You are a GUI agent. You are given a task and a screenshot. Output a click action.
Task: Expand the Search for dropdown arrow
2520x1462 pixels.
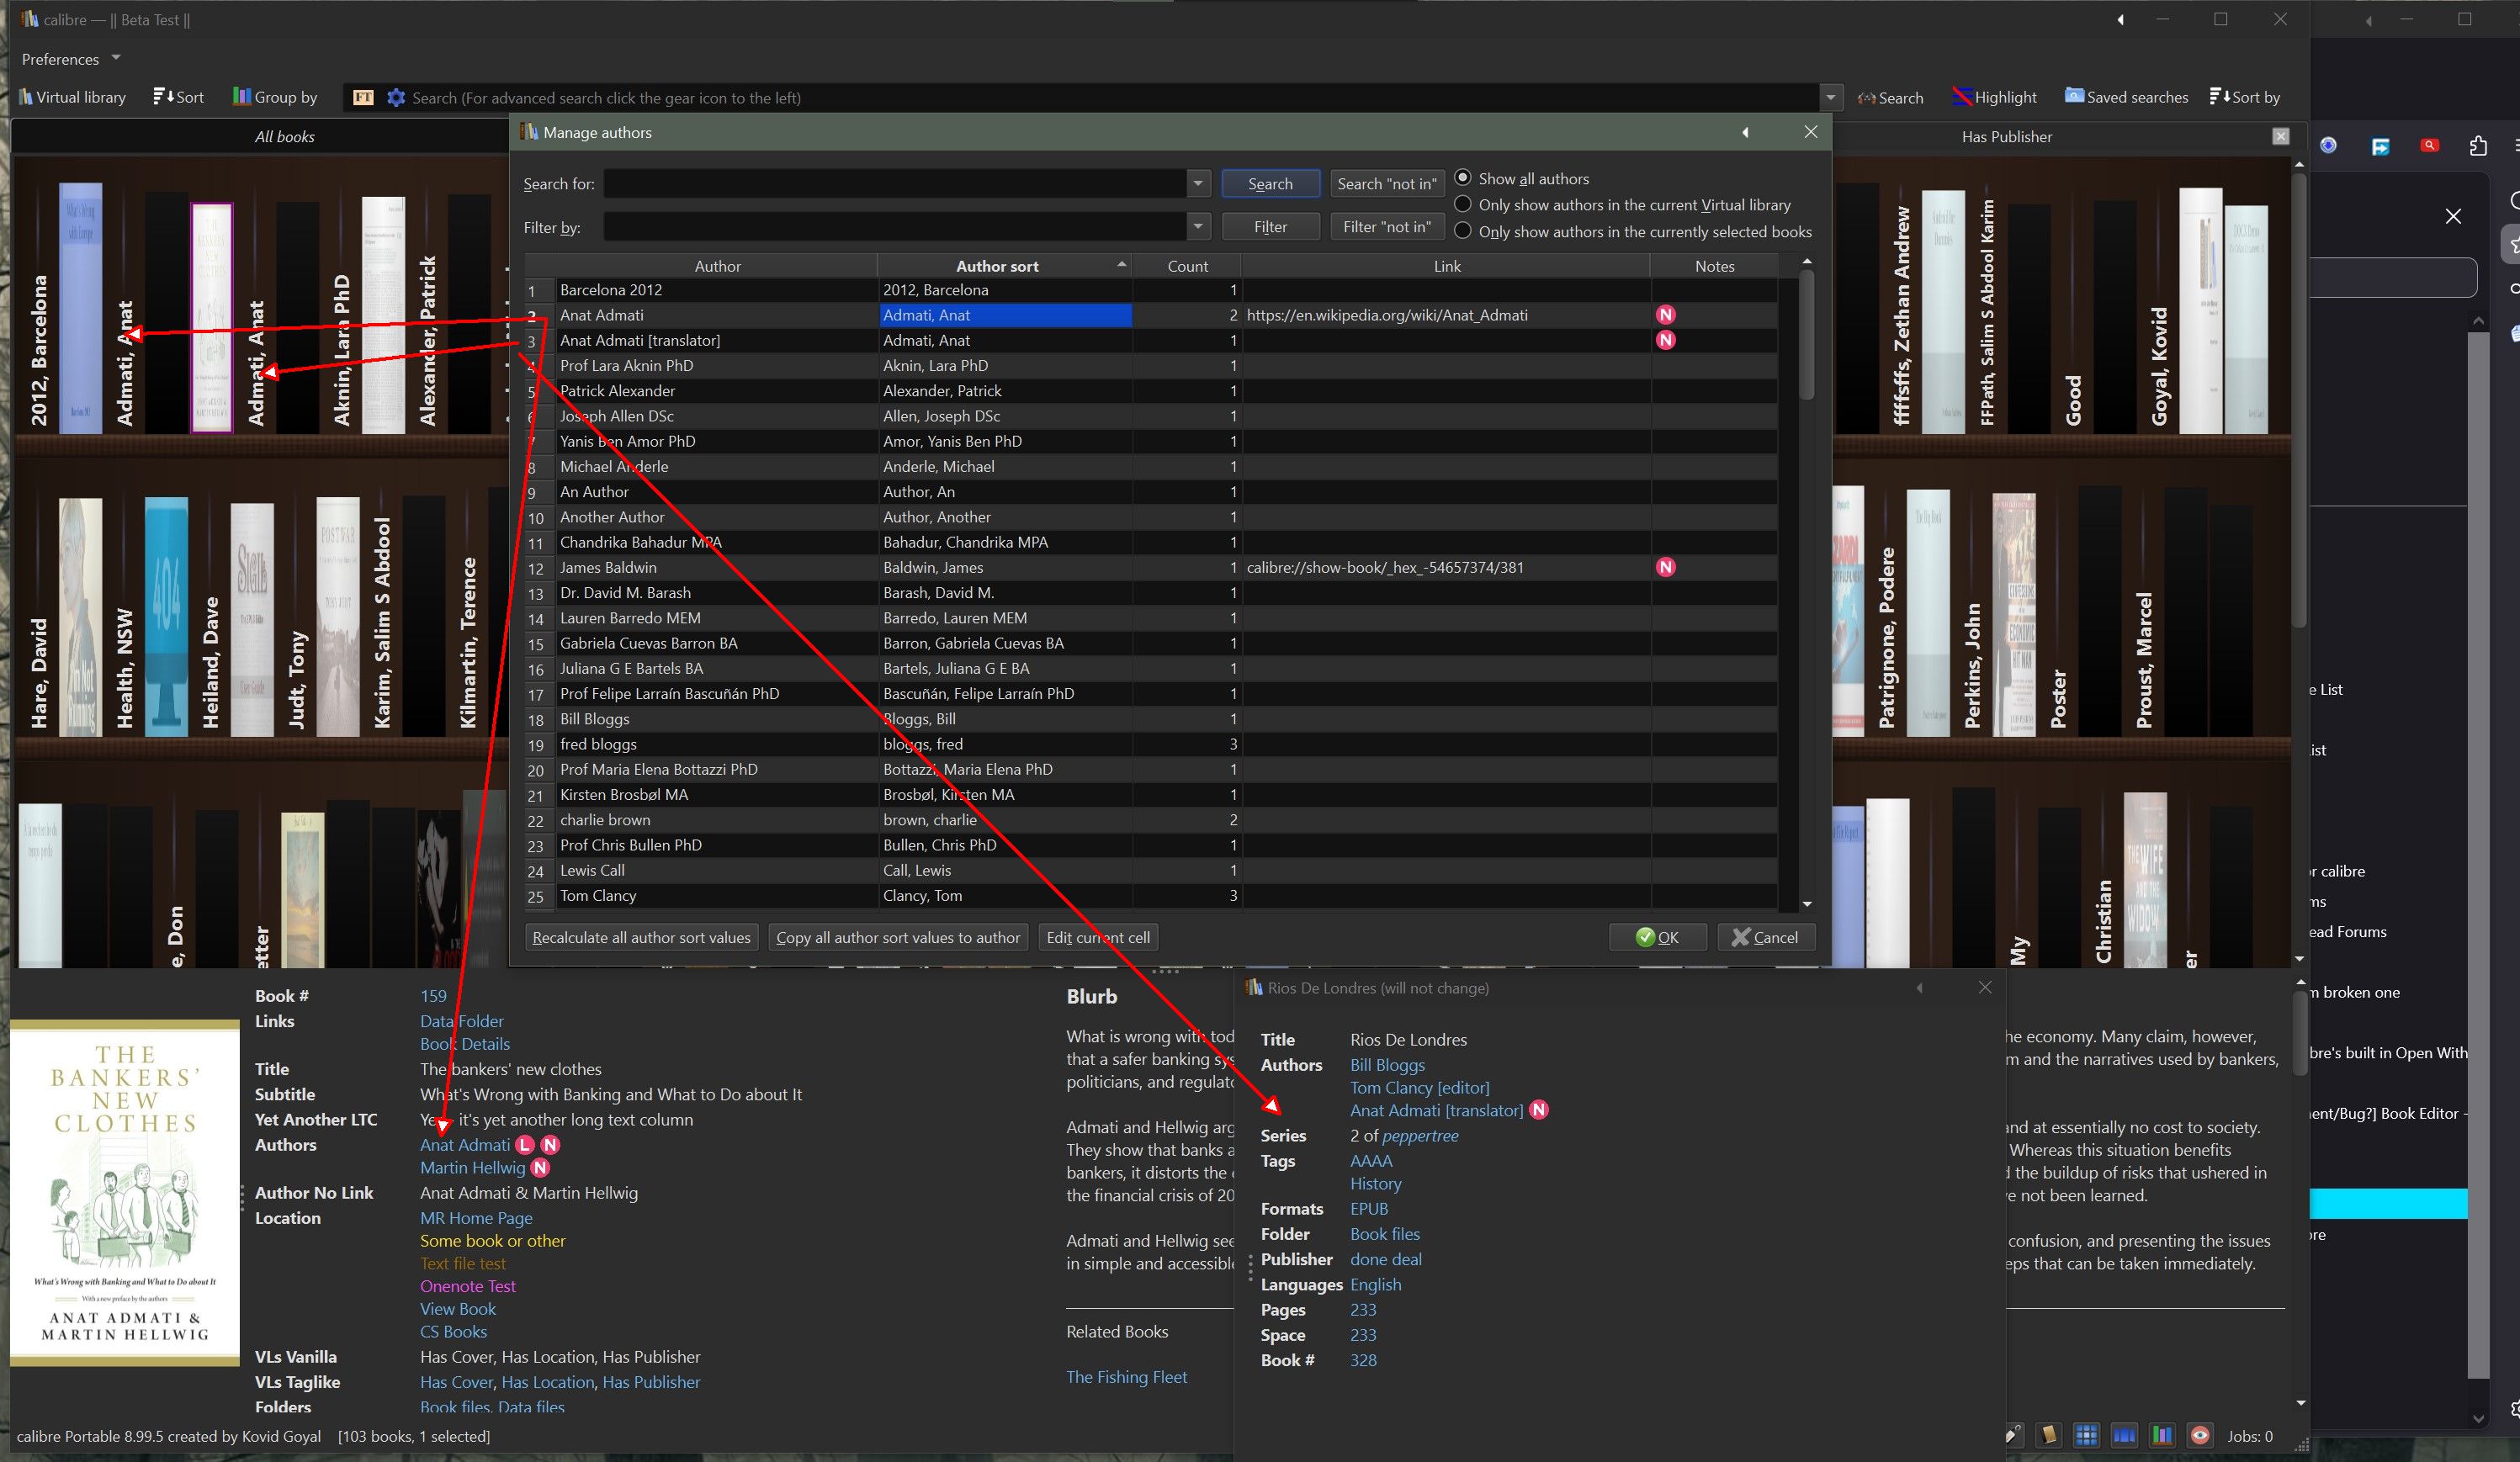pos(1198,184)
